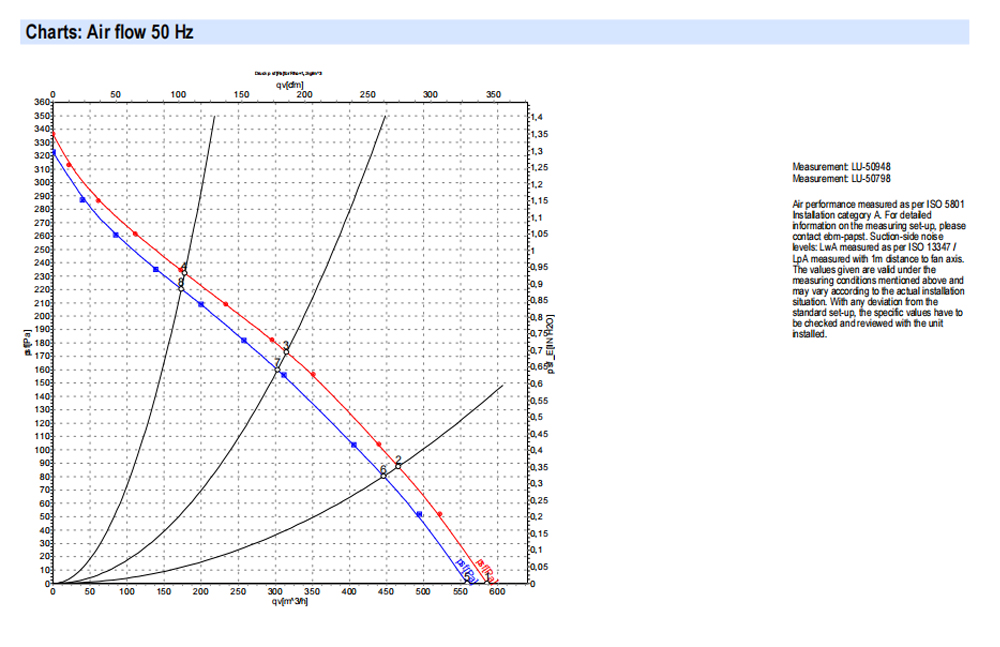
Task: Click operating point 8 on the blue curve
Action: pos(181,289)
